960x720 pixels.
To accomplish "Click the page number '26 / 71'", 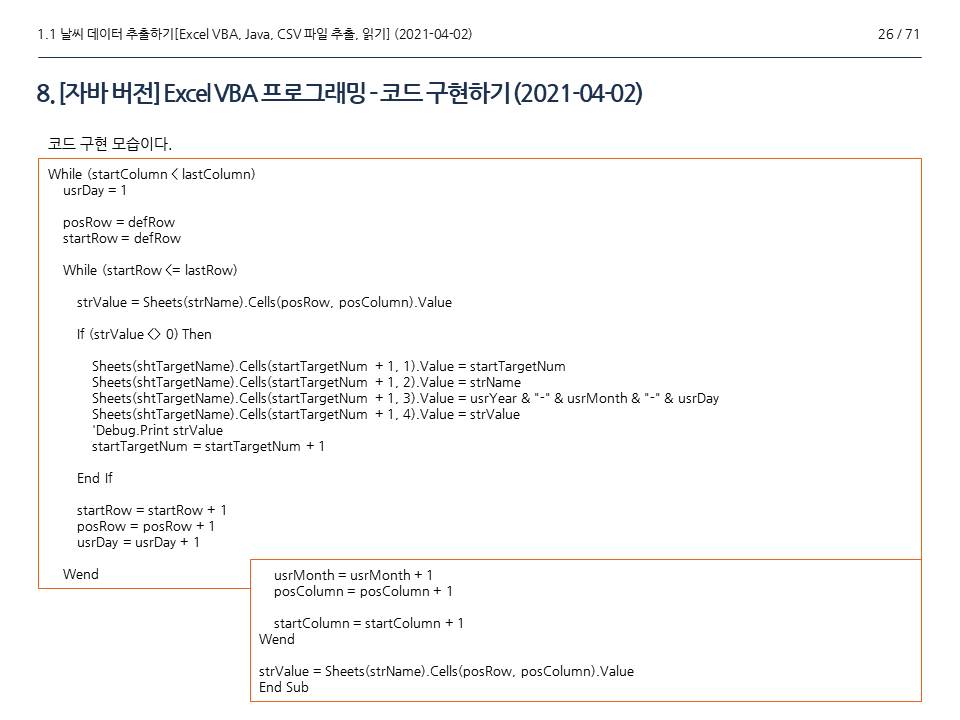I will click(x=898, y=34).
